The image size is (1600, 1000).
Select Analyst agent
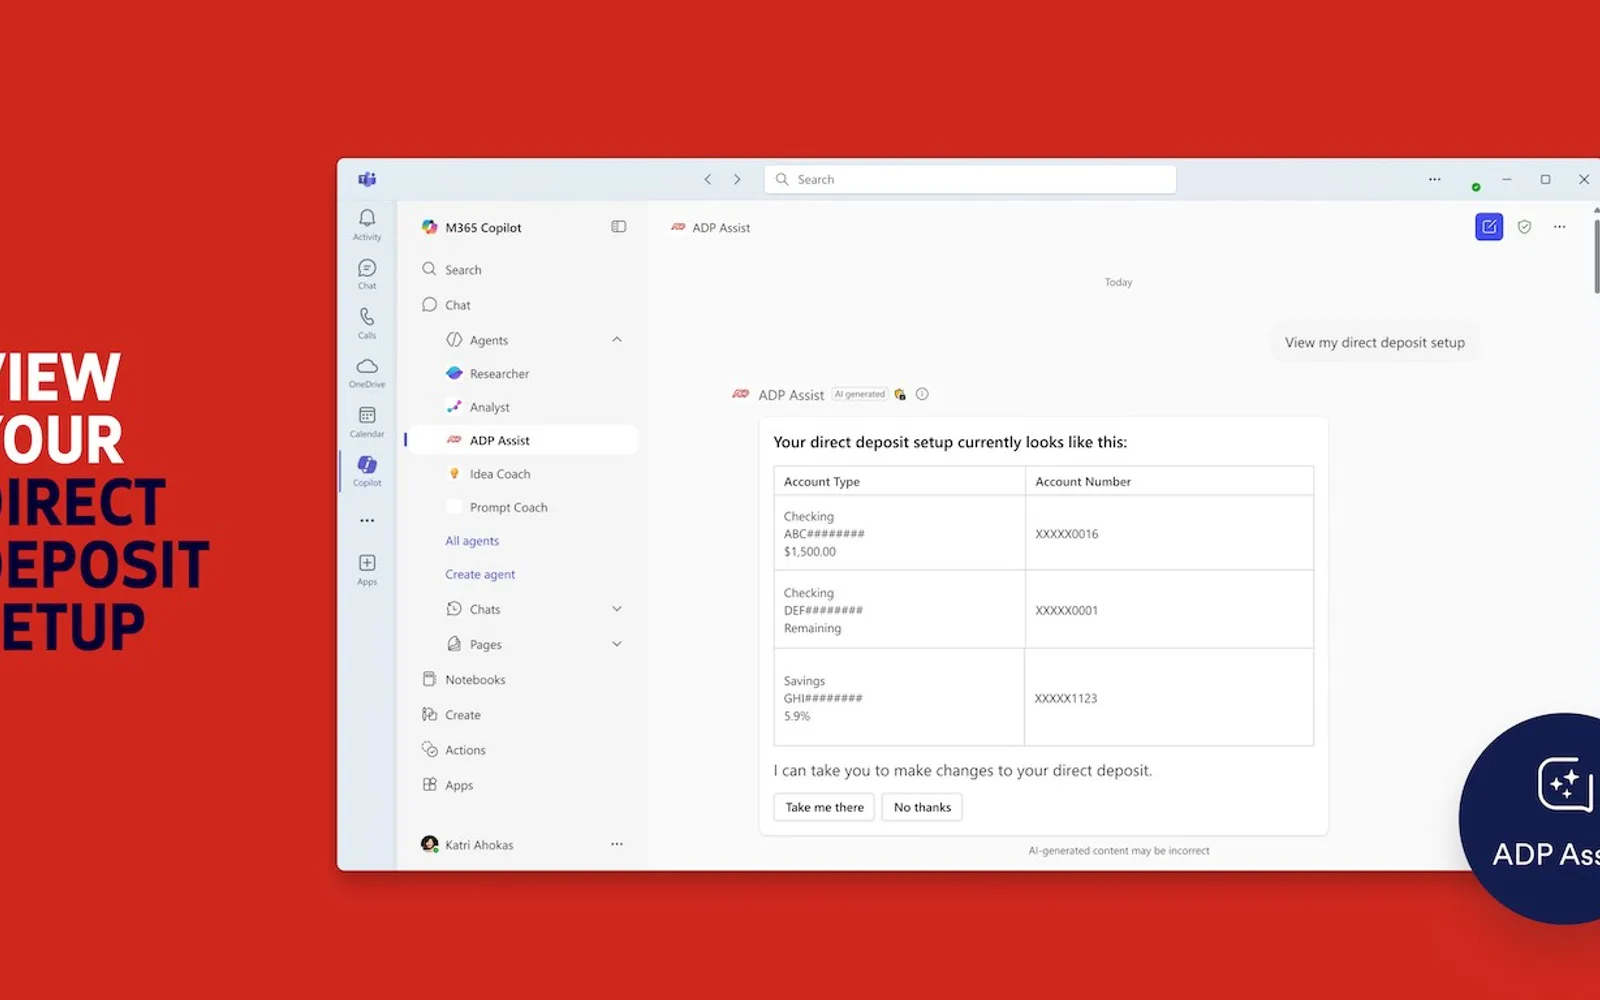click(523, 407)
